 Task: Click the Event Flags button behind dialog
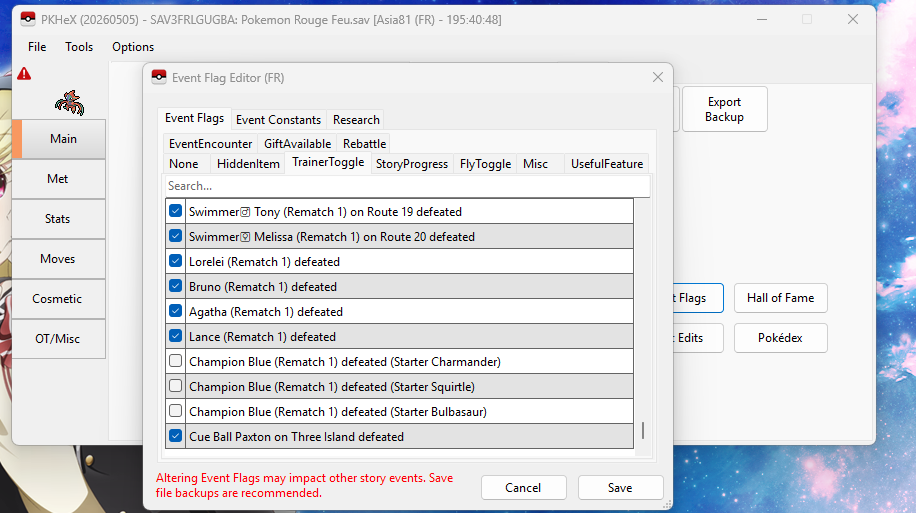point(698,298)
